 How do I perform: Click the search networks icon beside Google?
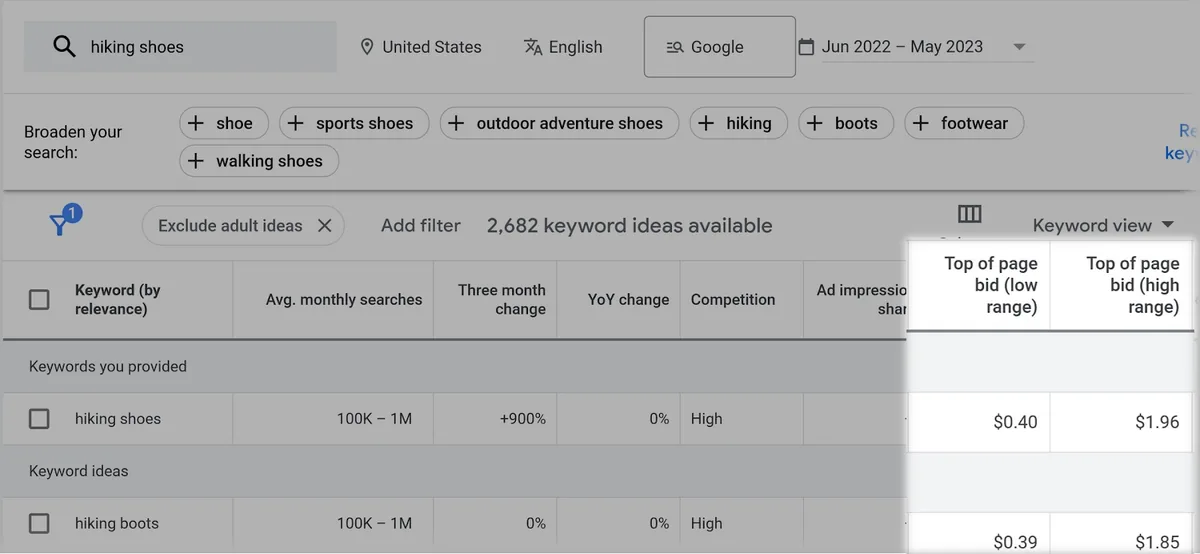675,47
